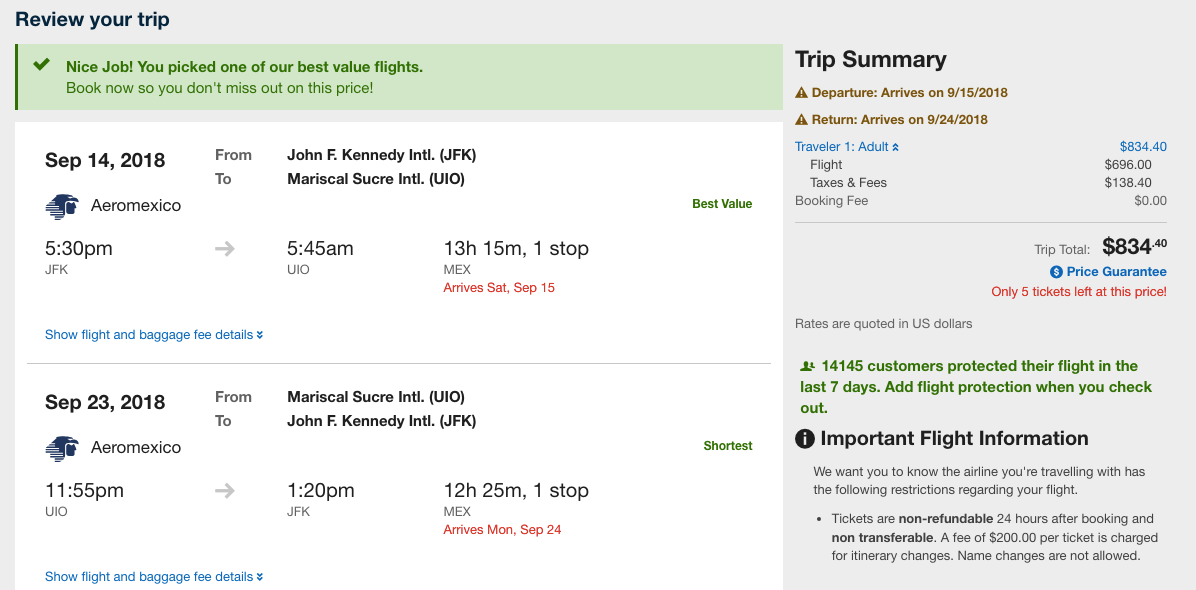Click the 'Arrives Sat, Sep 15' red notice
1196x590 pixels.
tap(499, 288)
